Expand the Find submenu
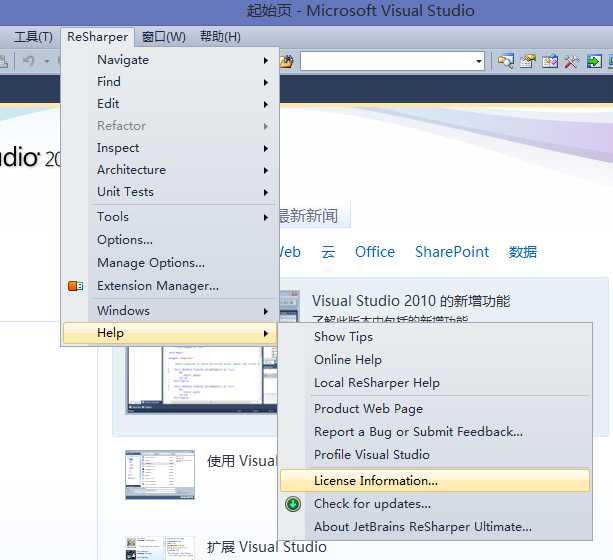 170,82
